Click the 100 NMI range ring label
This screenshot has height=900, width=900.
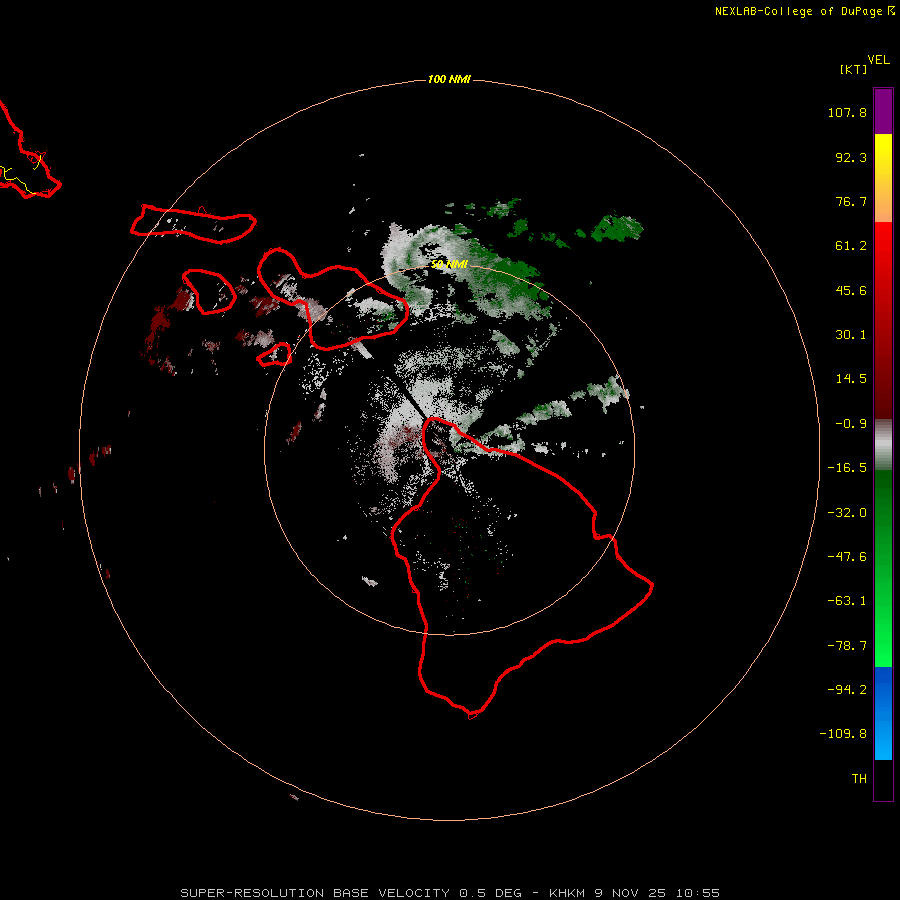click(x=449, y=79)
